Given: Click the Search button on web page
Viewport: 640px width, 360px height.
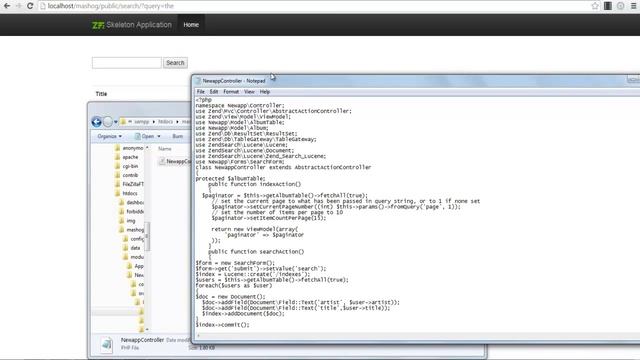Looking at the screenshot, I should coord(176,63).
